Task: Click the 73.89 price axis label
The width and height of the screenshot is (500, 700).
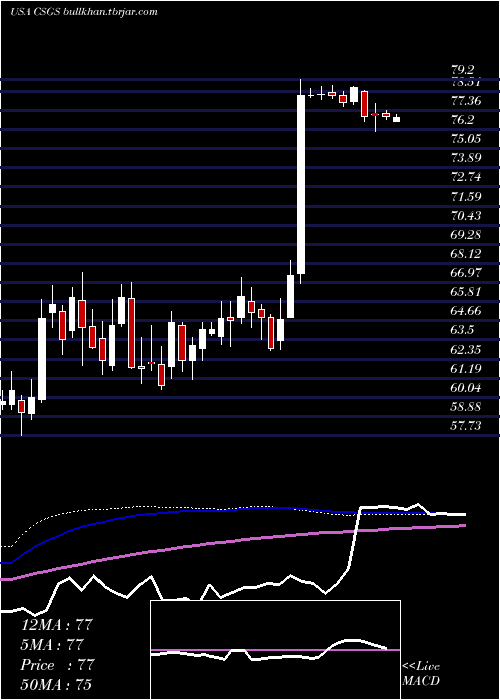Action: (x=466, y=159)
